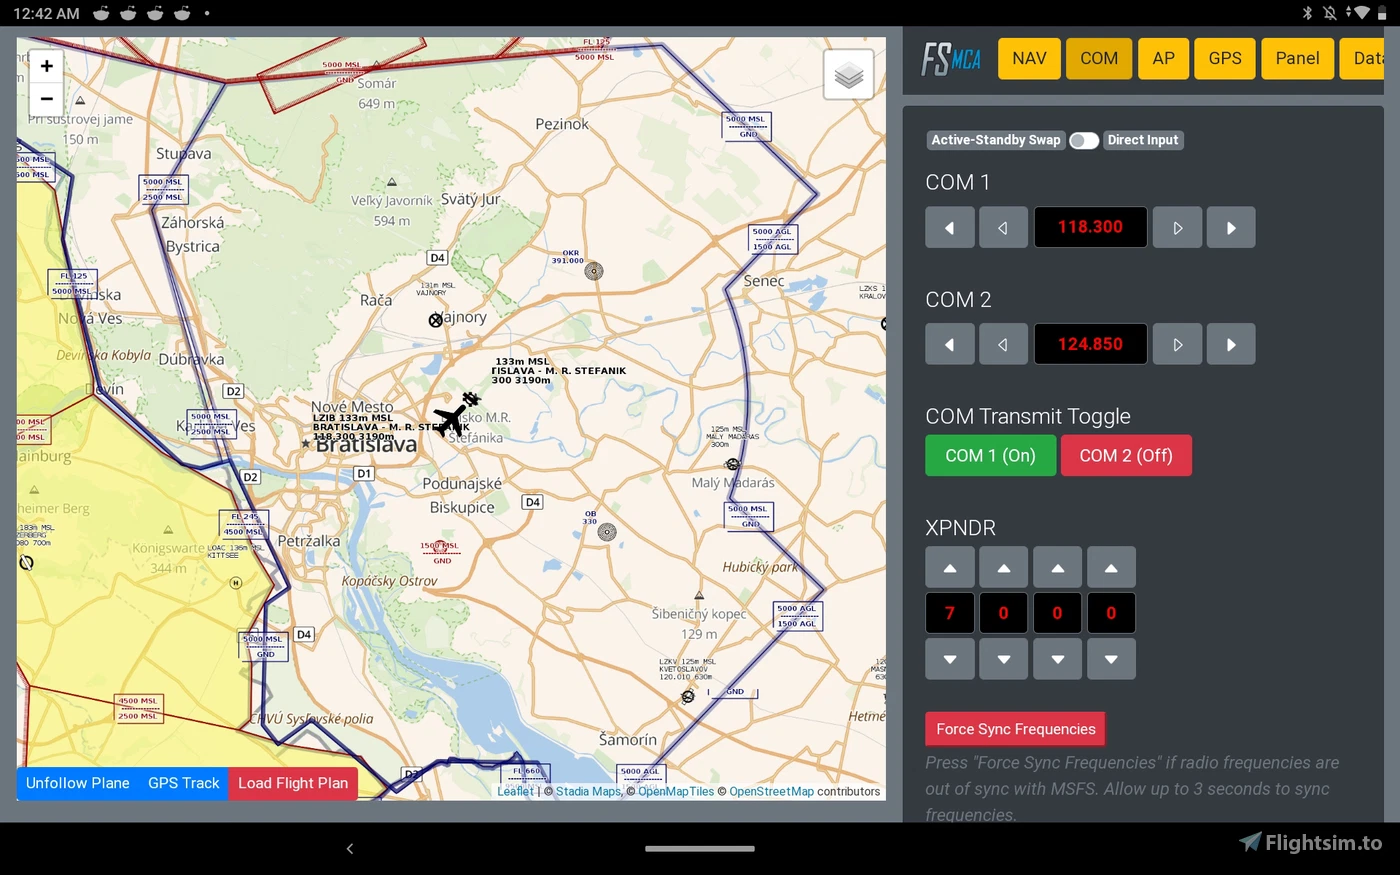This screenshot has height=875, width=1400.
Task: Tap the Bluetooth icon in the status bar
Action: click(x=1308, y=13)
